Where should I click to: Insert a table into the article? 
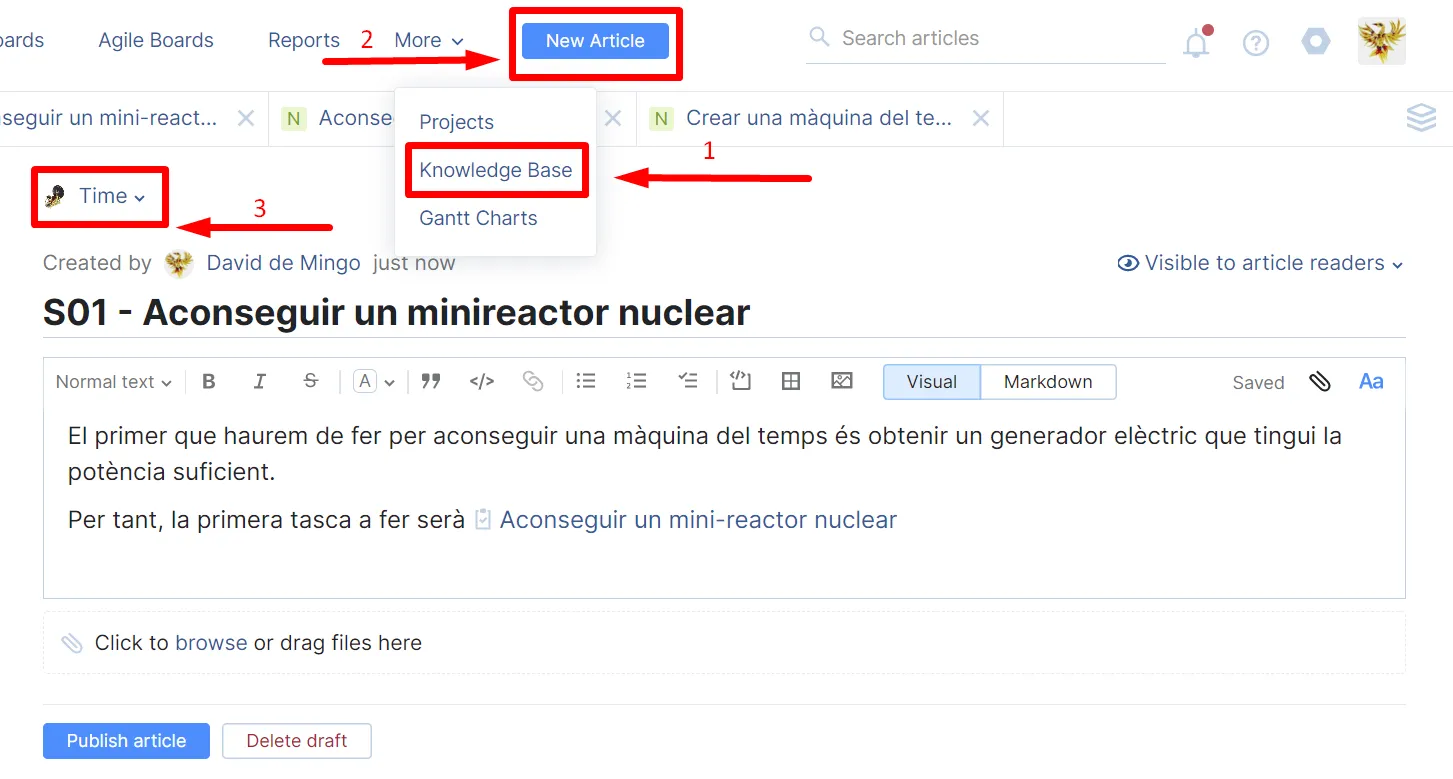(x=791, y=381)
